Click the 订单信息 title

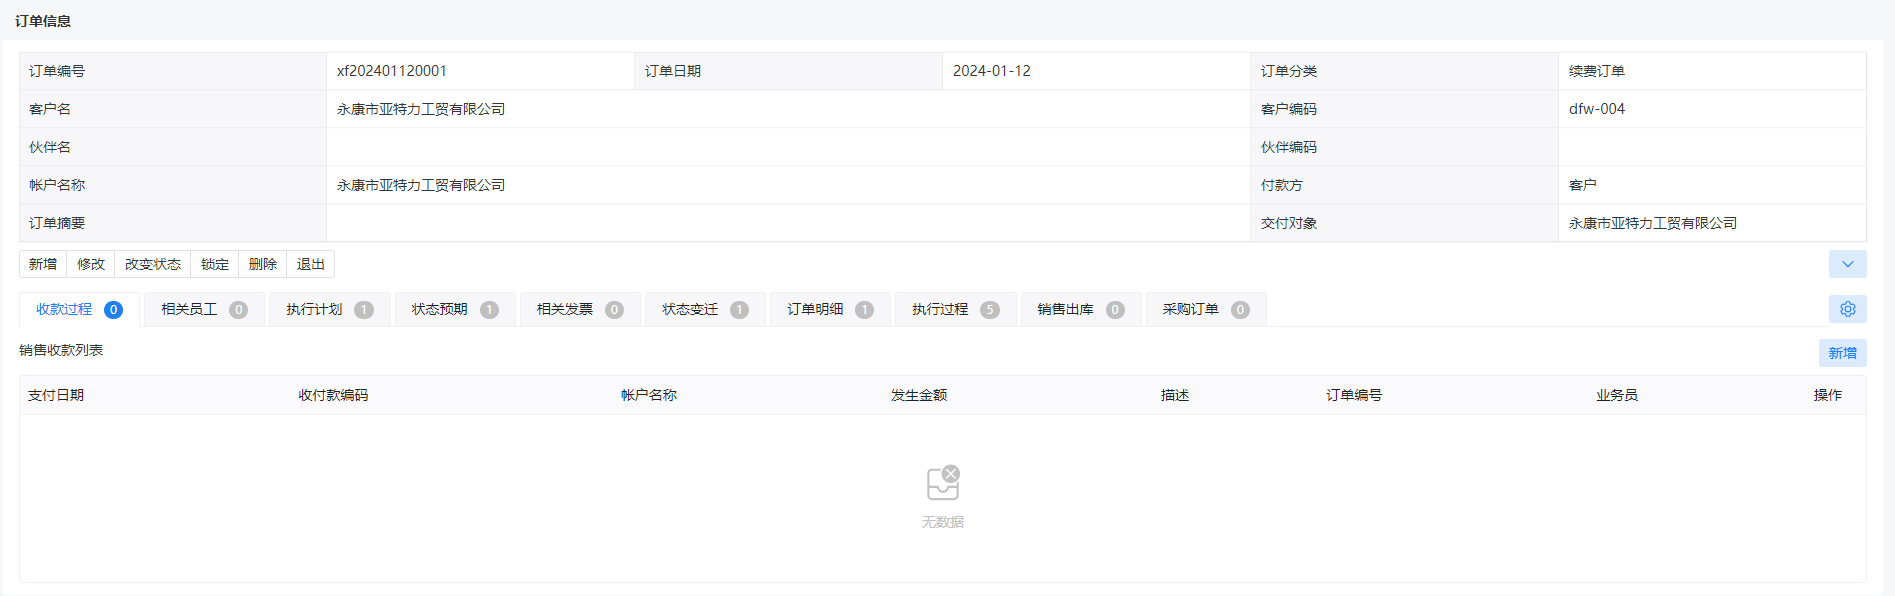43,21
